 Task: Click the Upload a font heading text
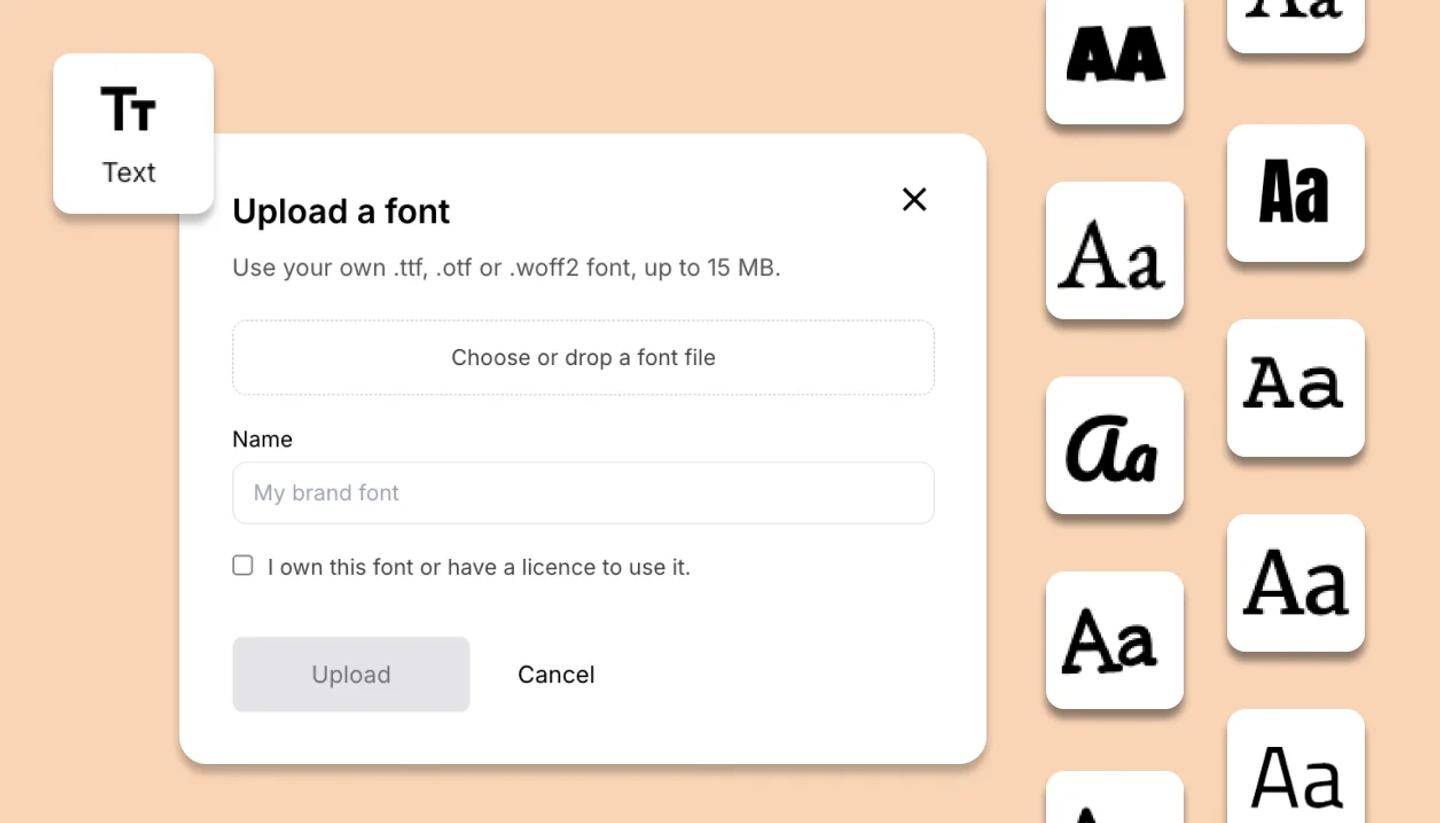click(x=341, y=211)
